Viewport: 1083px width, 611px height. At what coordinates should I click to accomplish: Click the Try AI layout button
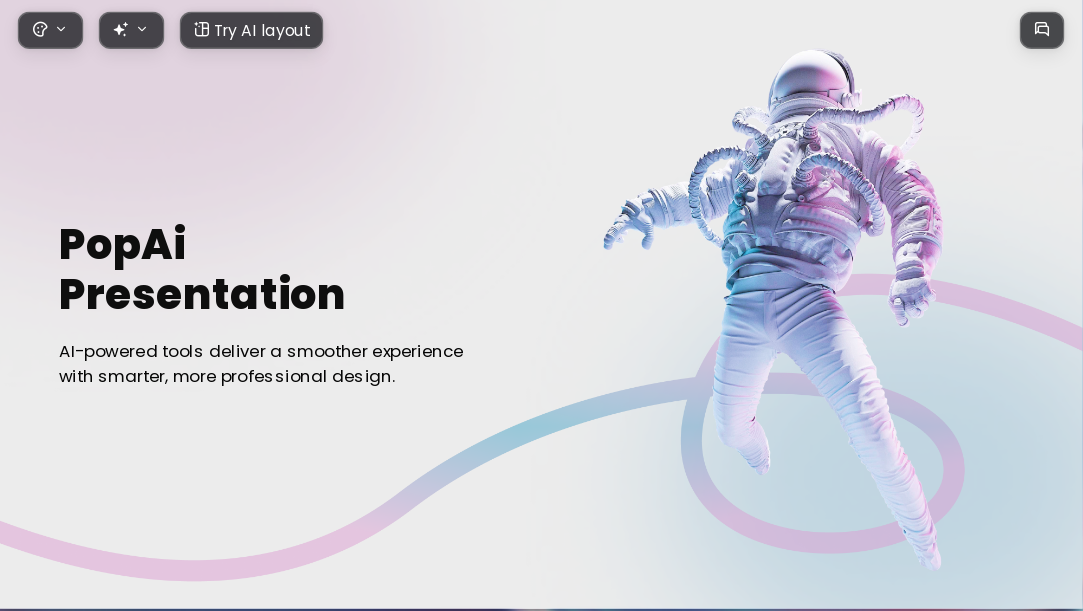[x=251, y=30]
